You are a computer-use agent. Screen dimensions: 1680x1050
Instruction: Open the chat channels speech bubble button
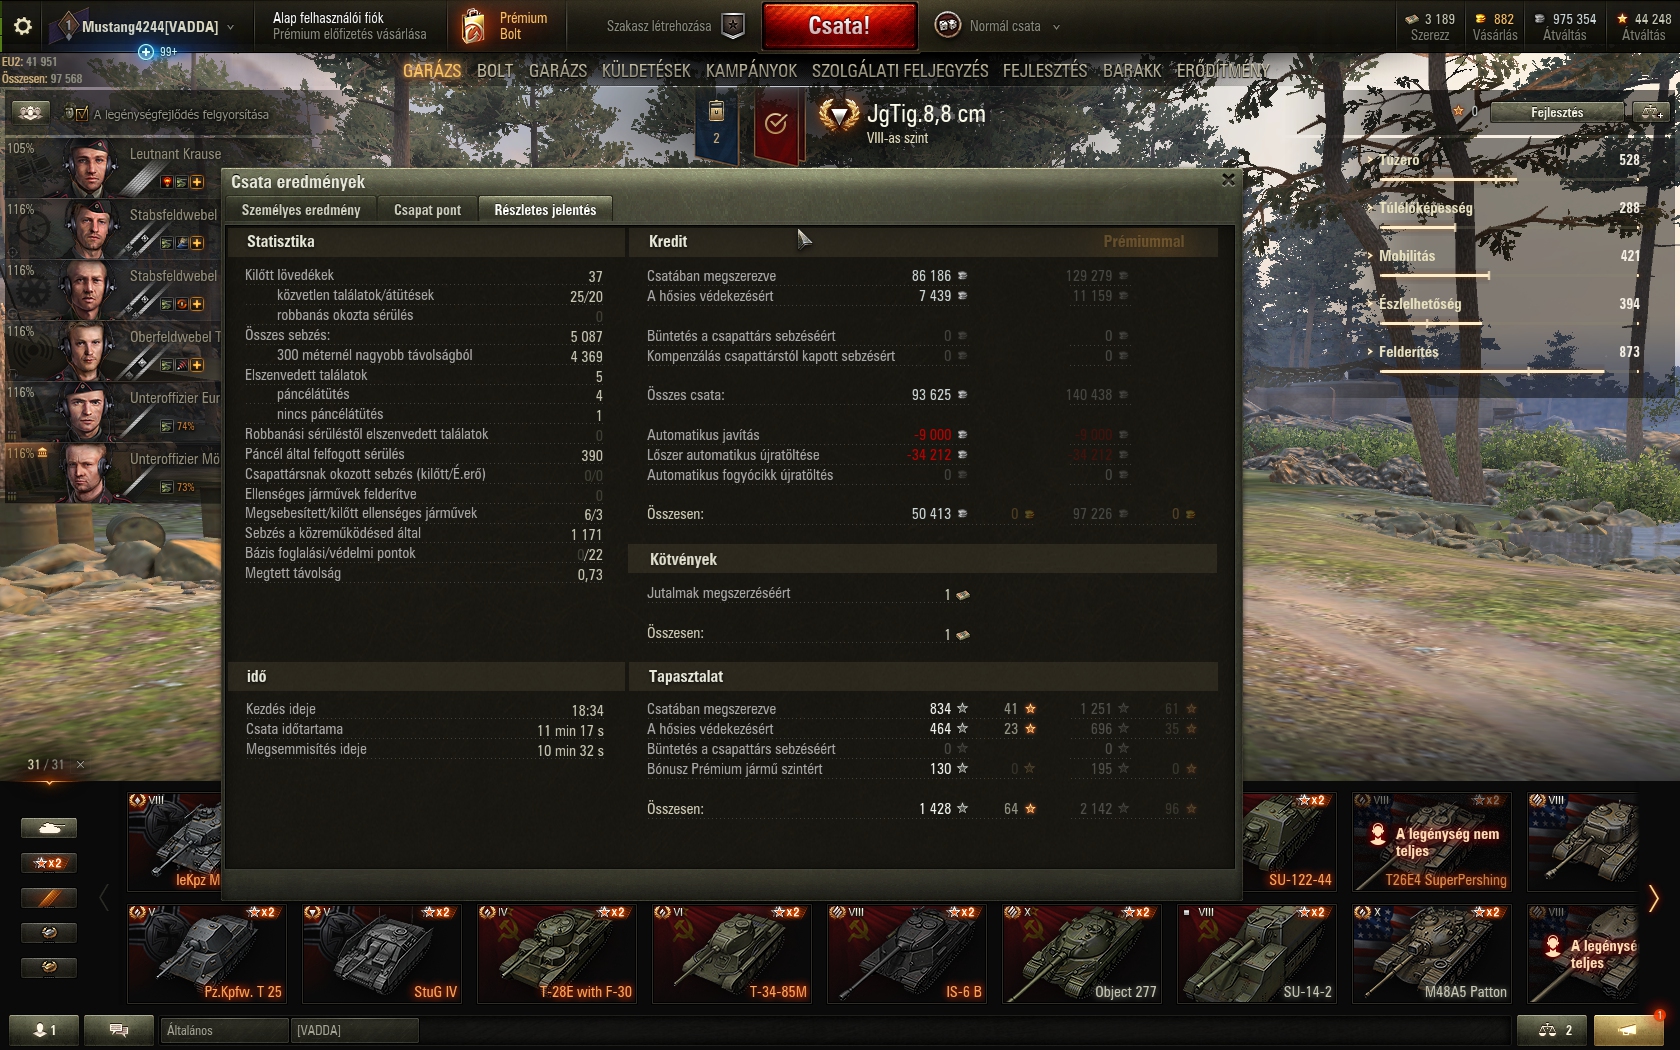[118, 1030]
